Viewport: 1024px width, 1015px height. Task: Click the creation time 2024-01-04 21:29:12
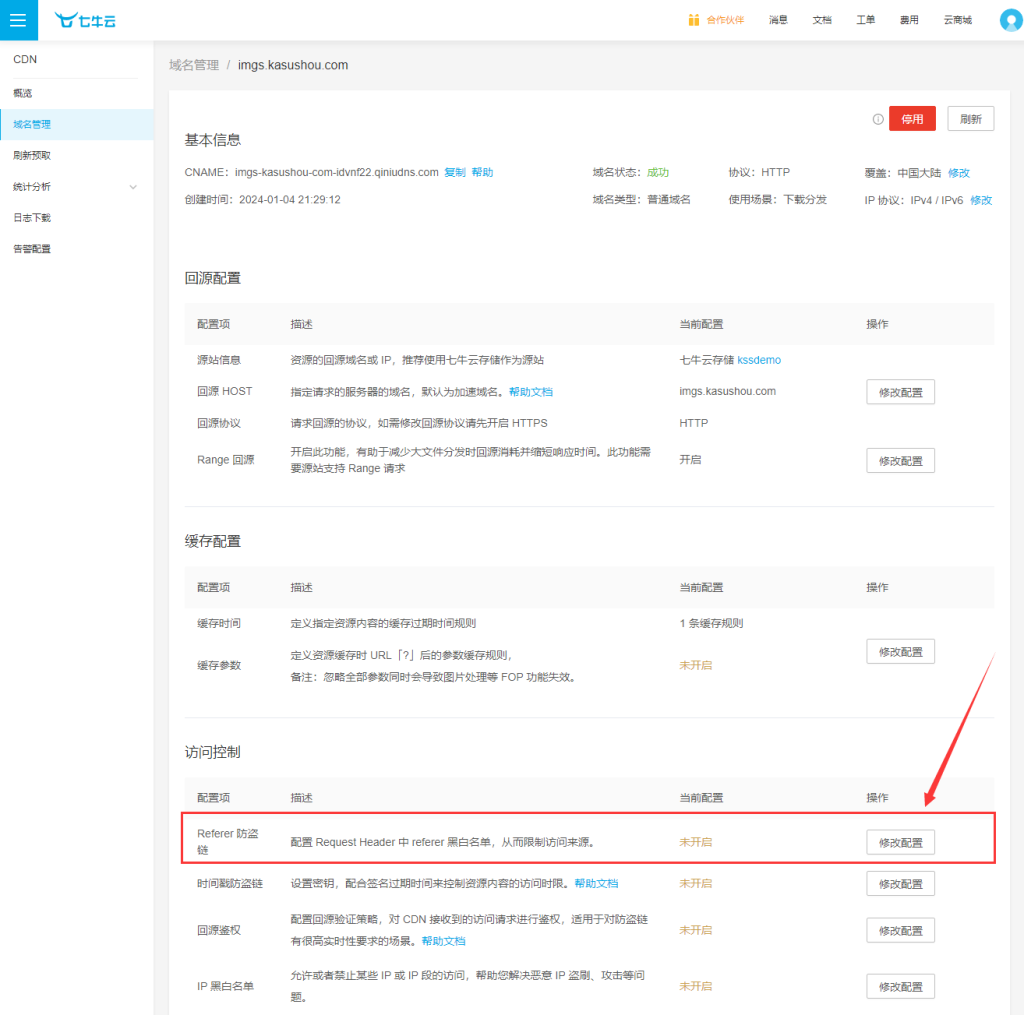click(x=290, y=200)
